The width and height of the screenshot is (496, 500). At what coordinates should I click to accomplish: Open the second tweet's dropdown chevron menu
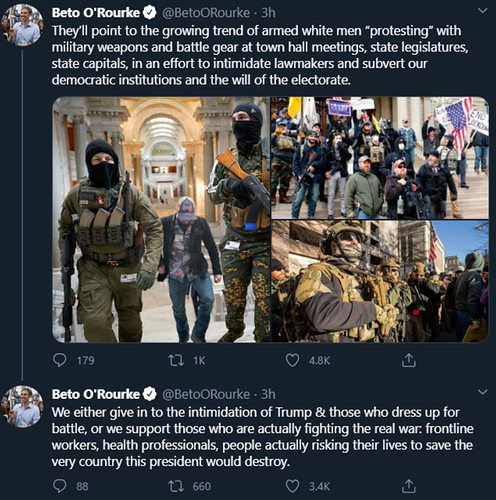point(482,392)
